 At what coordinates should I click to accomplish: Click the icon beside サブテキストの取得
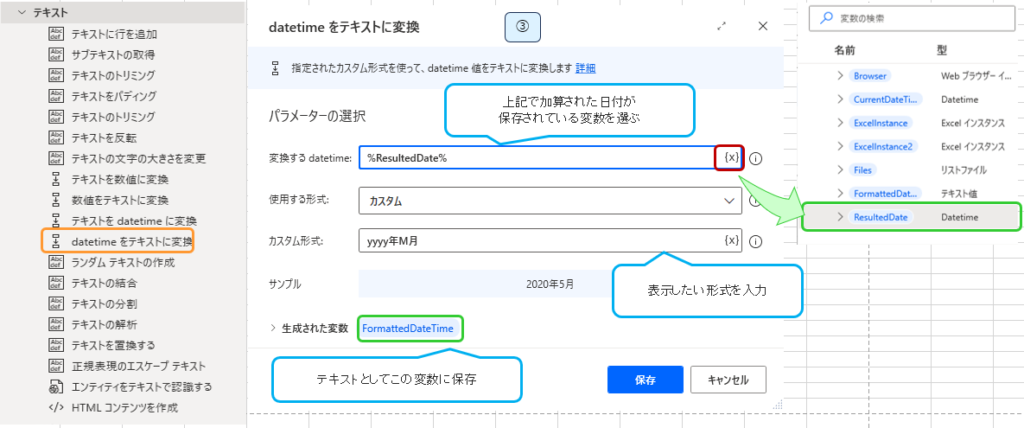pos(57,54)
